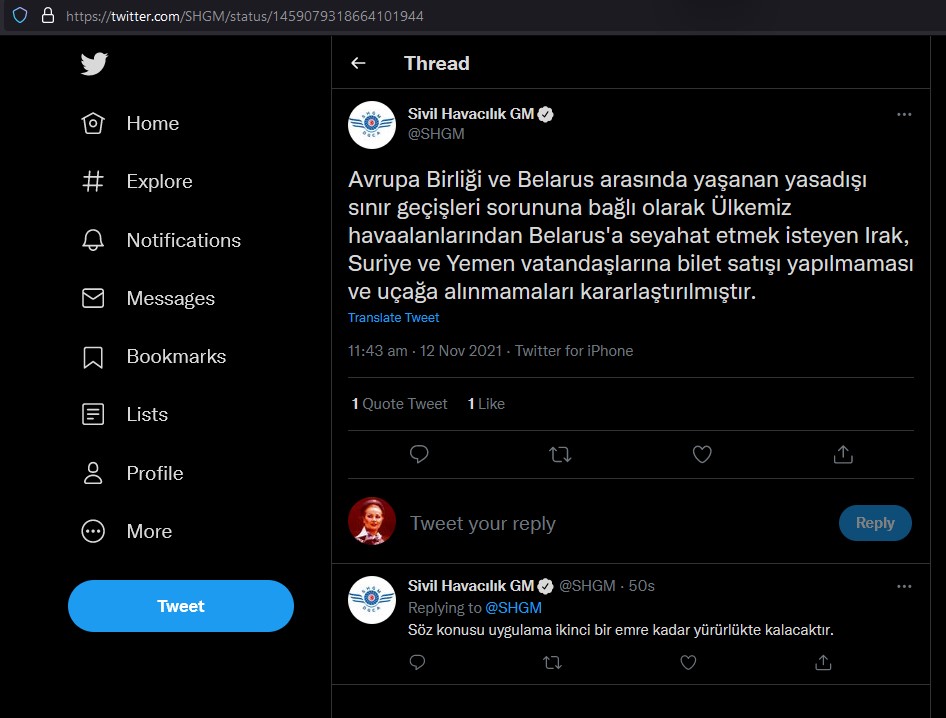The image size is (946, 718).
Task: Click the padlock site security icon
Action: click(48, 15)
